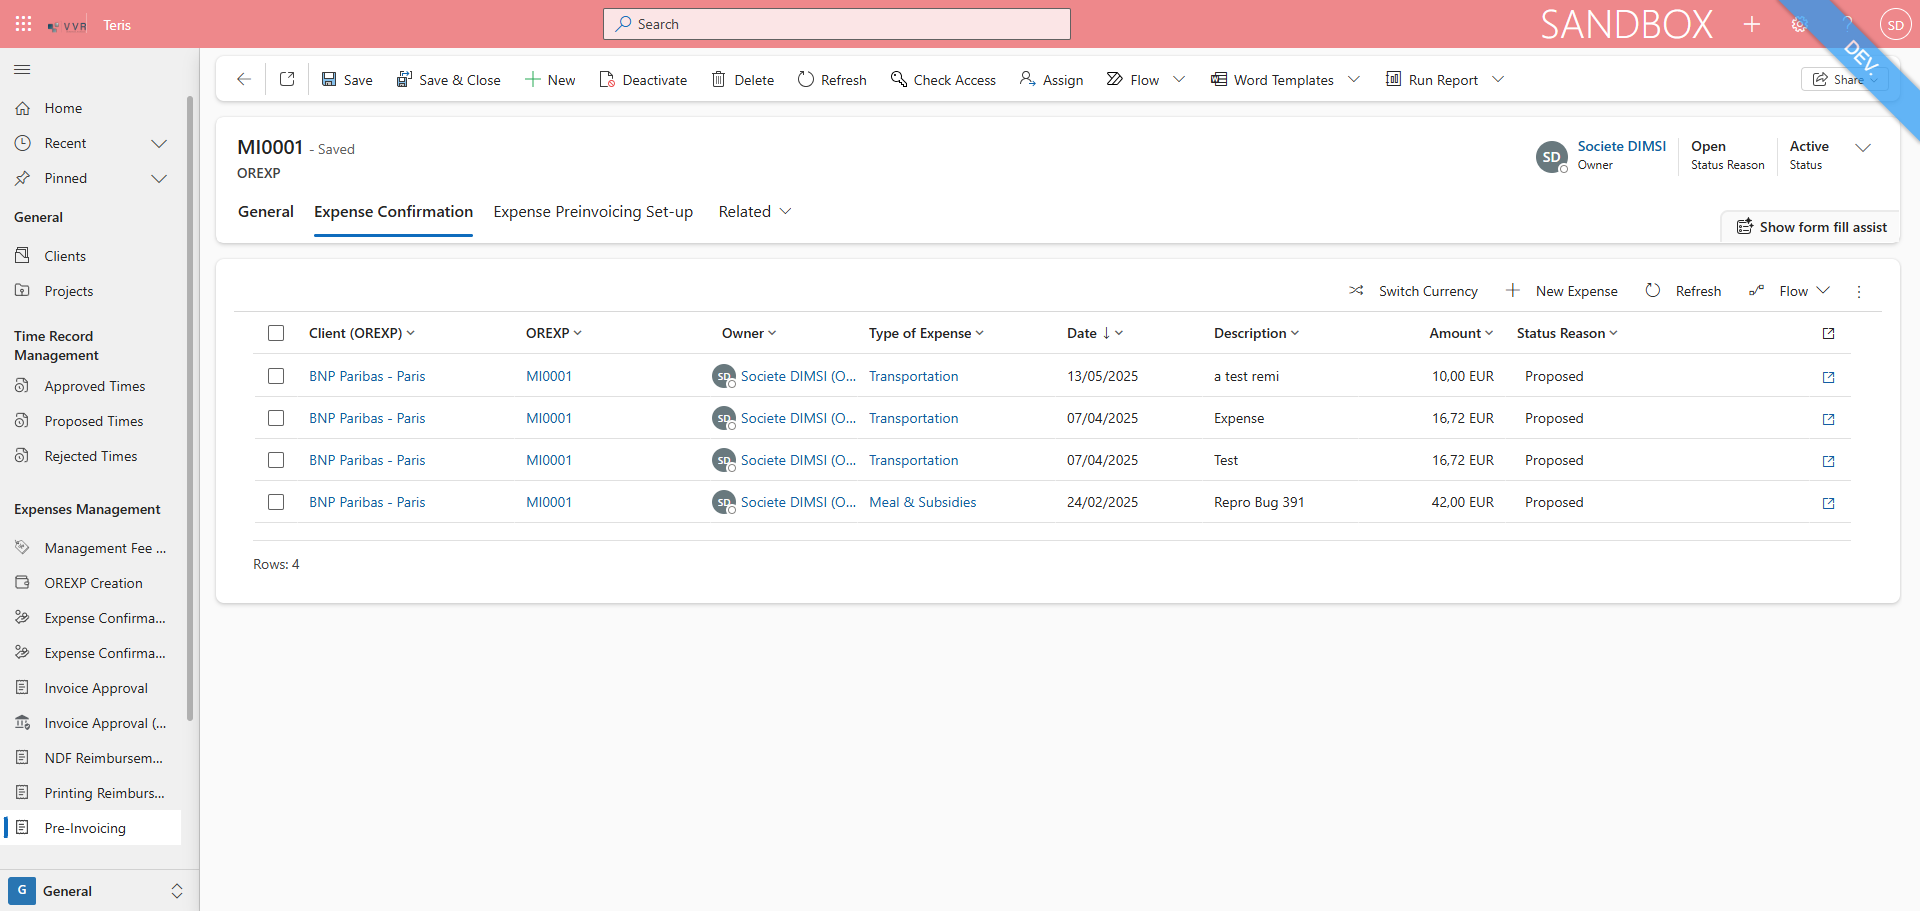1920x911 pixels.
Task: Add a New Expense
Action: tap(1562, 291)
